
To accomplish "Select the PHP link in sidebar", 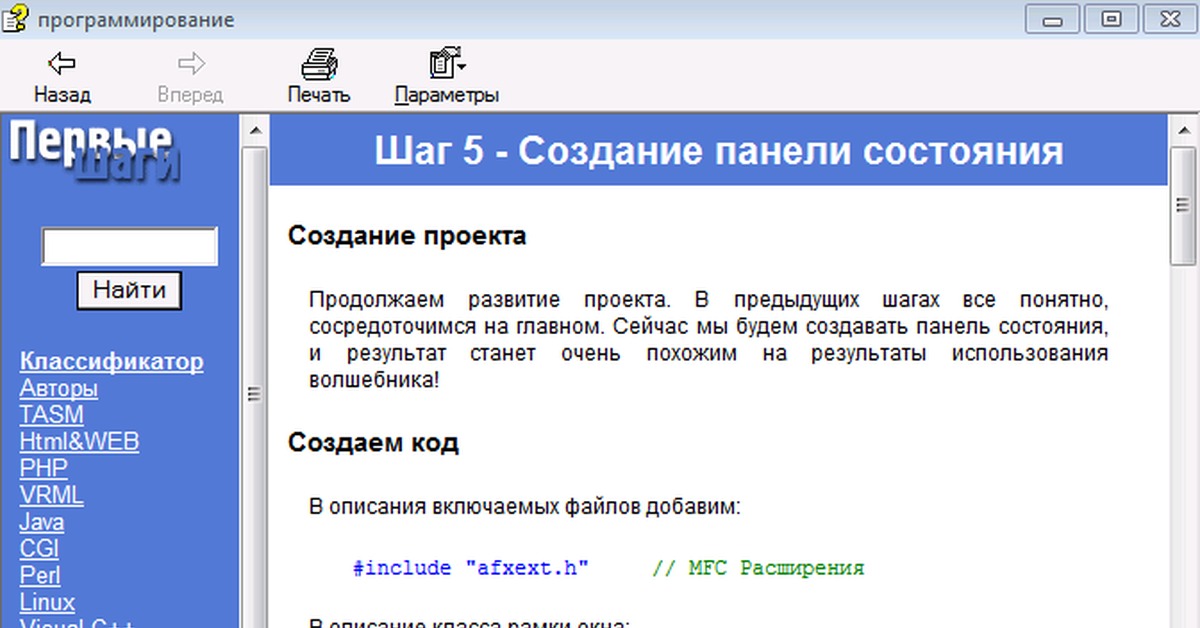I will coord(44,468).
